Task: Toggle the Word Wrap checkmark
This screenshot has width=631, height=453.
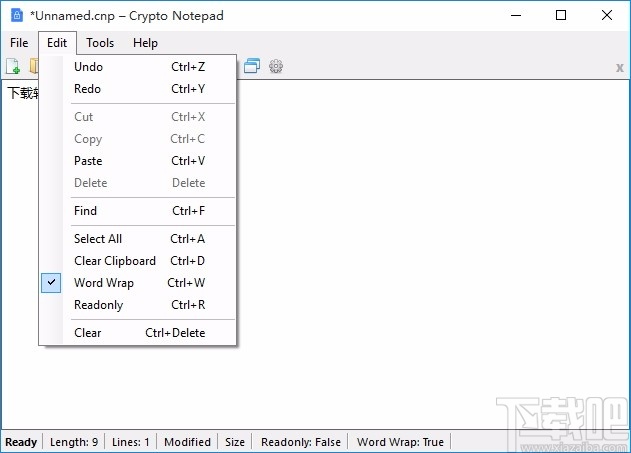Action: click(51, 283)
